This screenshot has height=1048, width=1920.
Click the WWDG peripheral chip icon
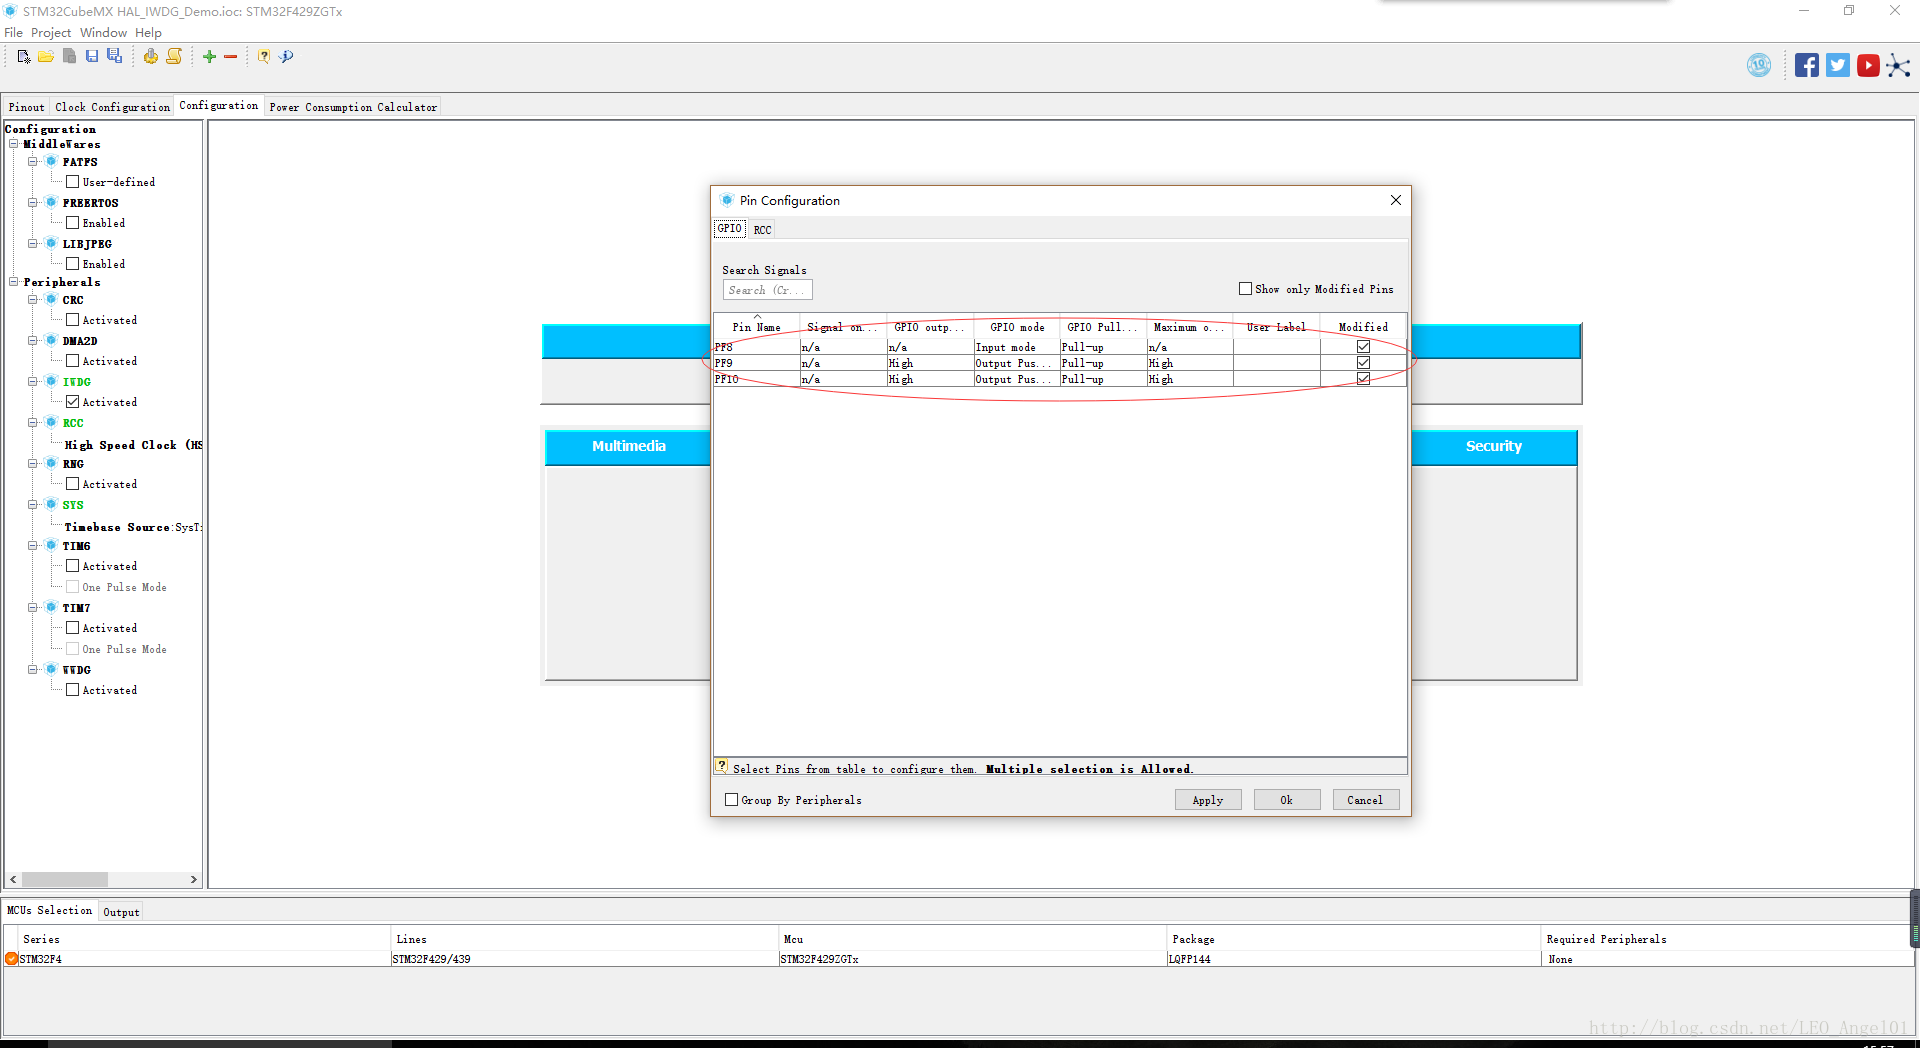[x=51, y=669]
